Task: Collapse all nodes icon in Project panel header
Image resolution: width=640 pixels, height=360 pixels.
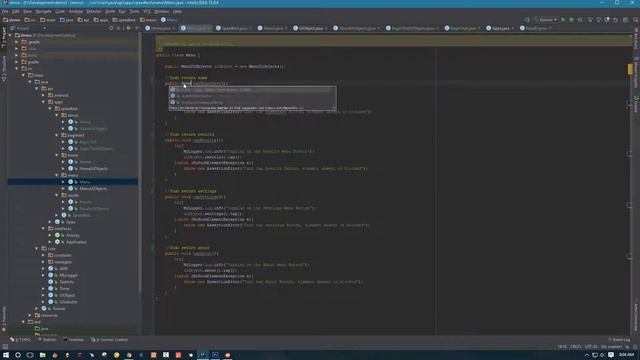Action: [119, 28]
